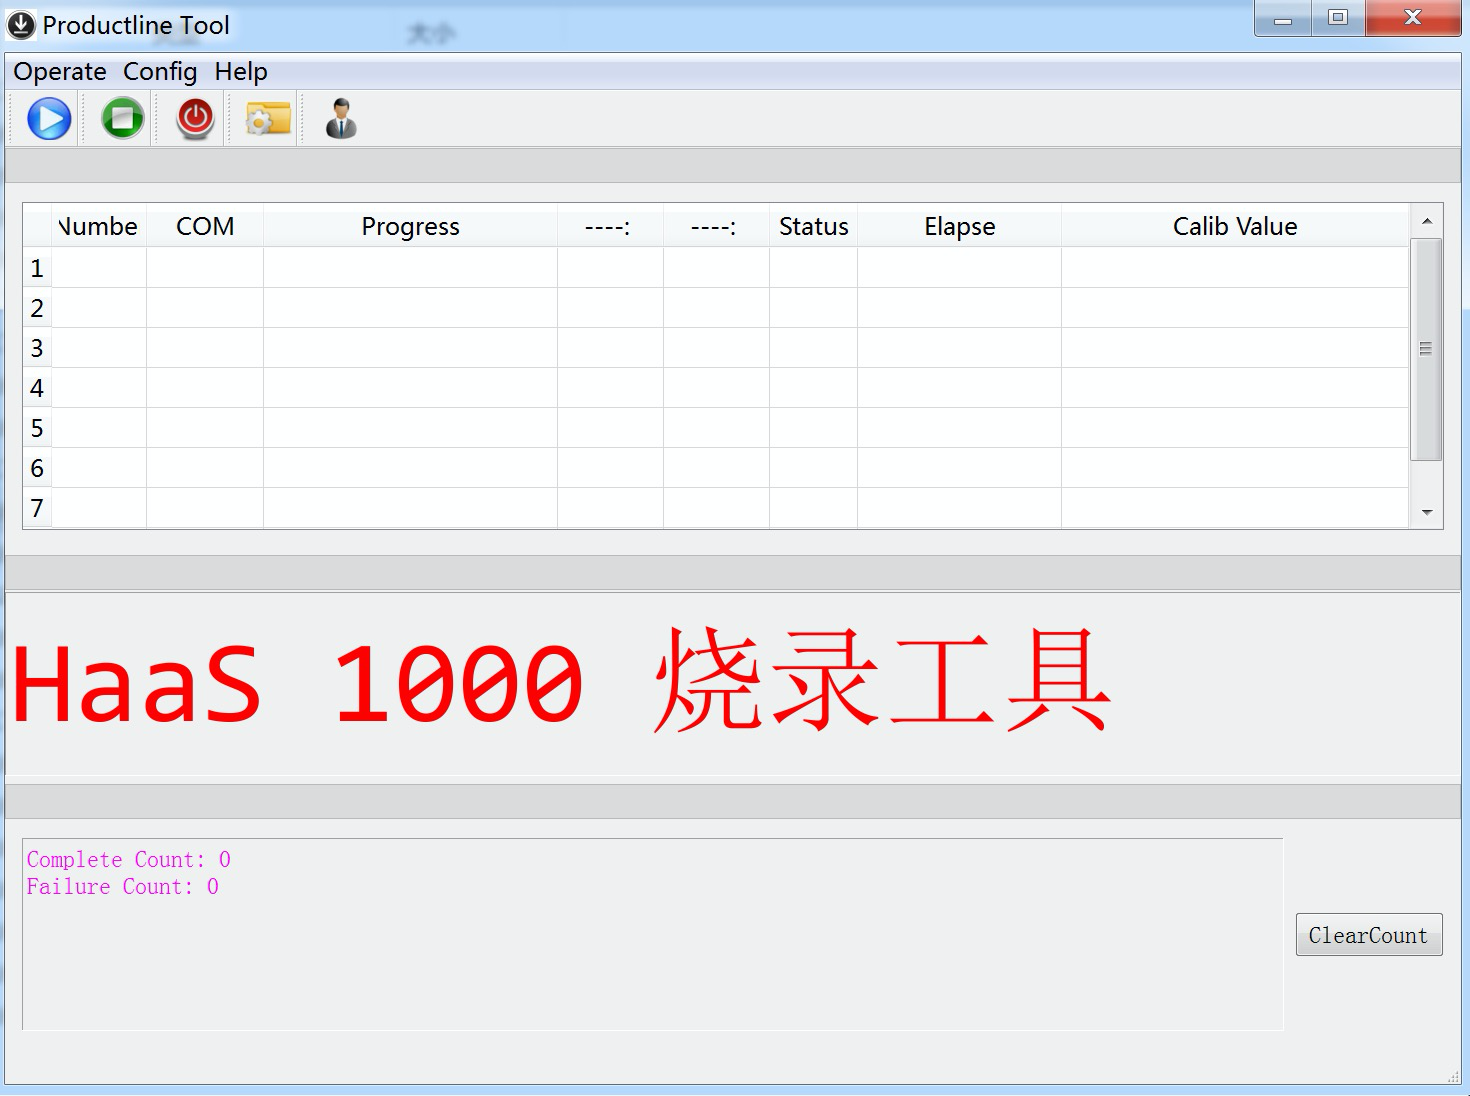
Task: Select the COM column header
Action: pyautogui.click(x=205, y=226)
